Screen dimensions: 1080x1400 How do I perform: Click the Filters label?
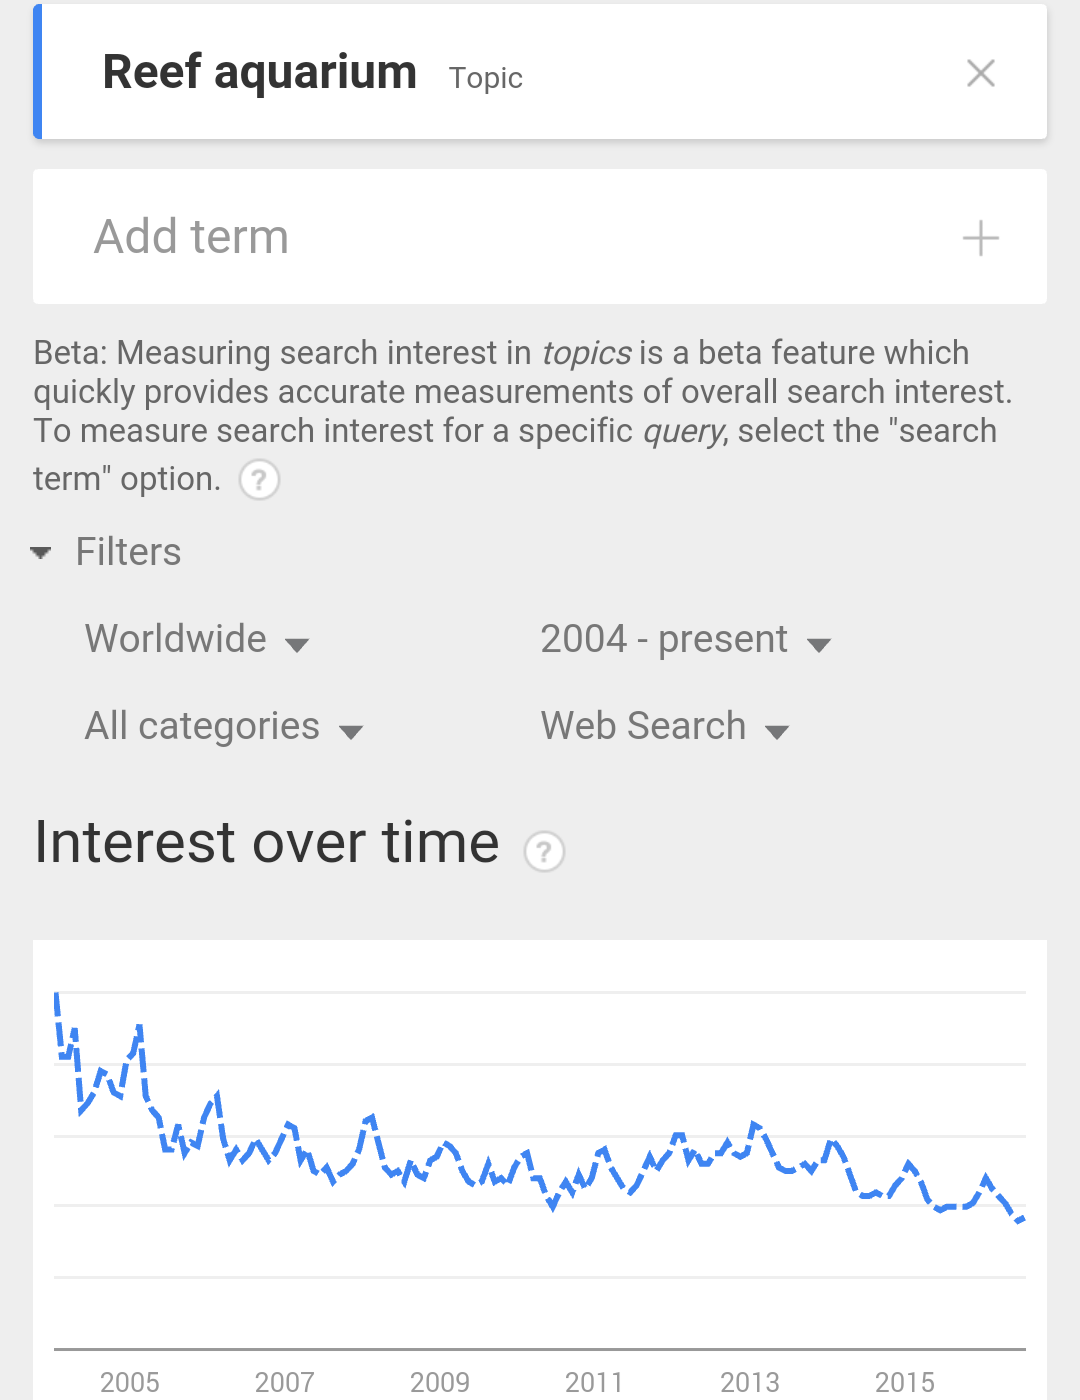[x=128, y=552]
